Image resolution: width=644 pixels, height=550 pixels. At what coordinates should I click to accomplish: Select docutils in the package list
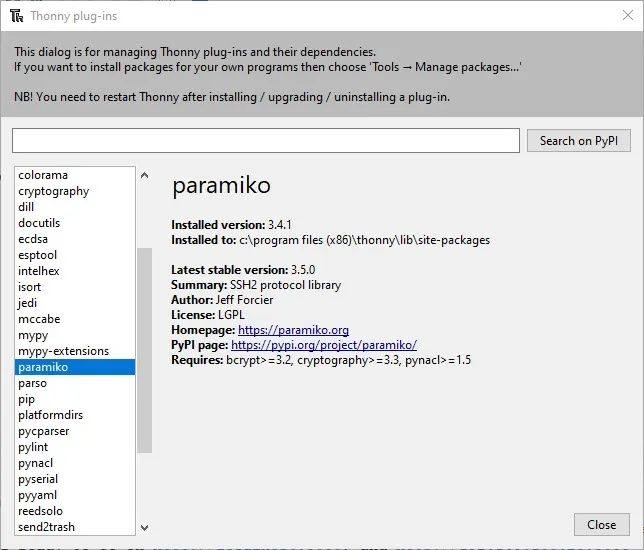click(75, 223)
